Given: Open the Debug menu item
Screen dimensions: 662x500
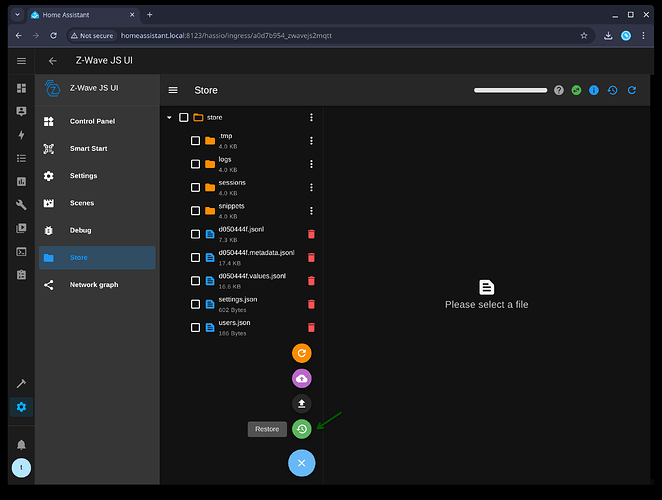Looking at the screenshot, I should pos(97,230).
